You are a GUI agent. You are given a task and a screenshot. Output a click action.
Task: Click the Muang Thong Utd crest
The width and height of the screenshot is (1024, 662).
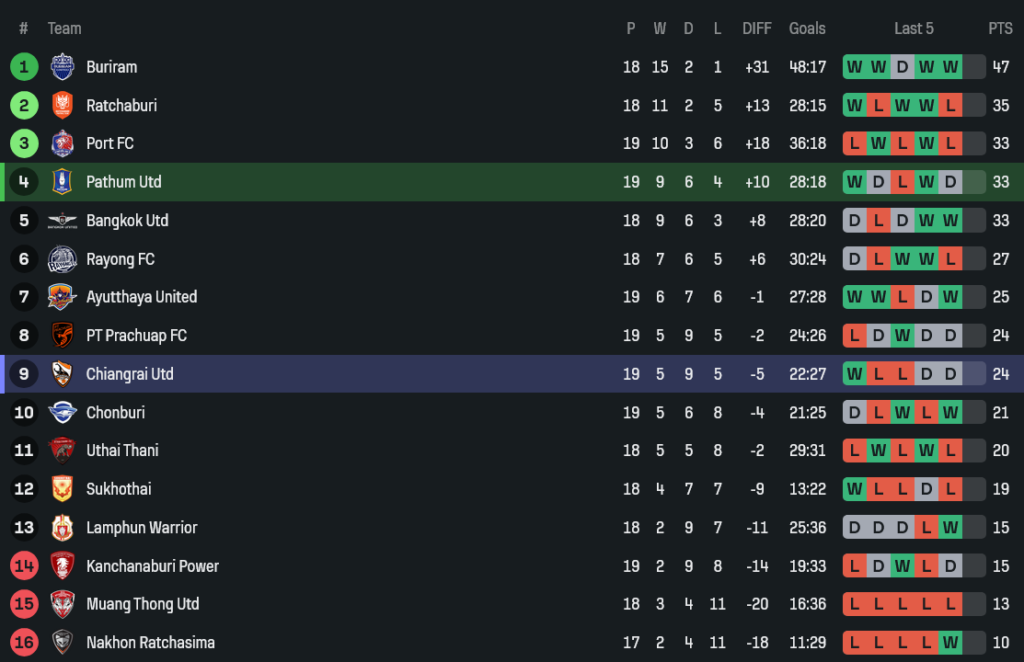pyautogui.click(x=62, y=604)
